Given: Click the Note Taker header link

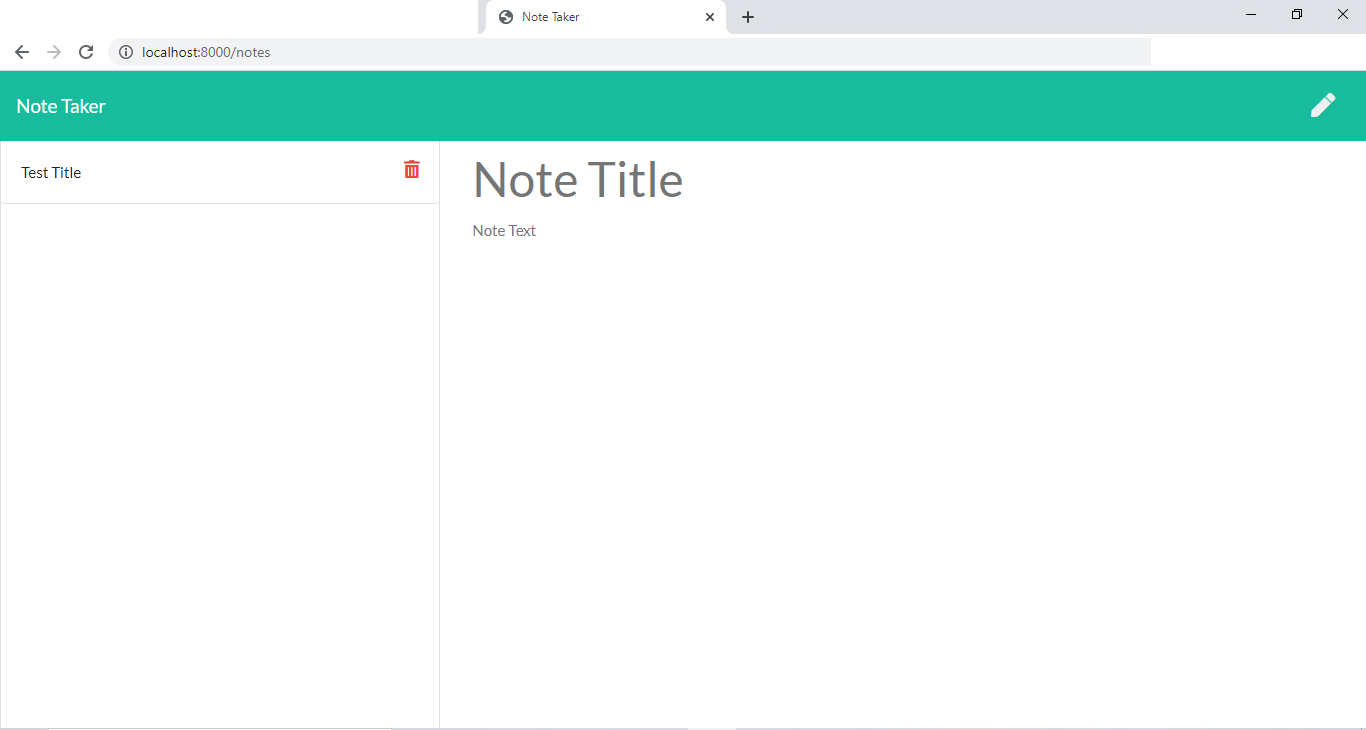Looking at the screenshot, I should [x=61, y=106].
